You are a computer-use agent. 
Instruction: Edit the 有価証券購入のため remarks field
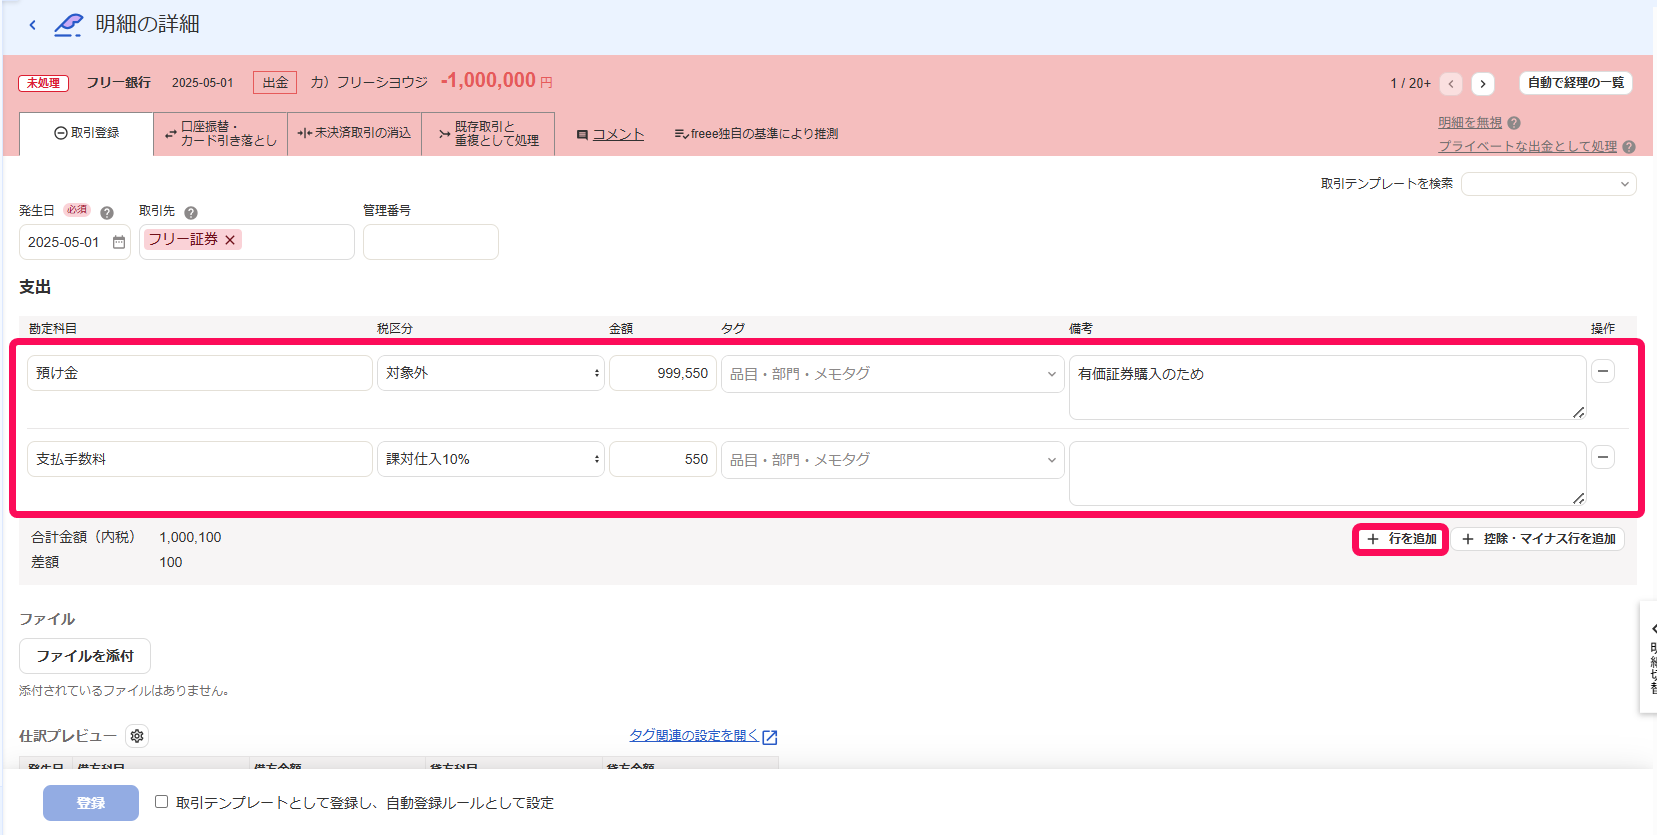coord(1328,387)
